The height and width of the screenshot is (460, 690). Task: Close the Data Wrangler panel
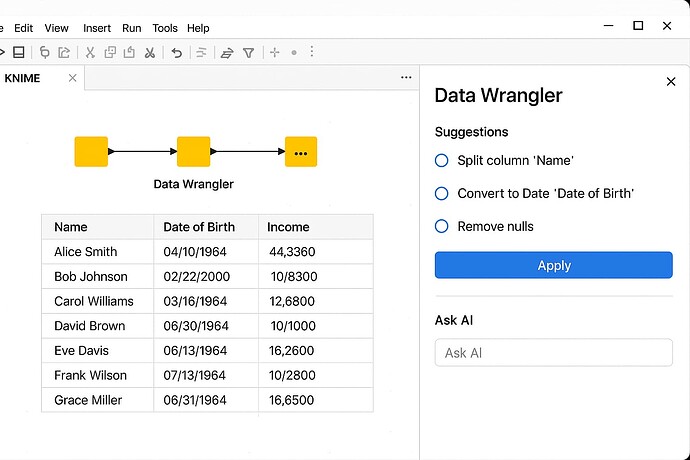[x=671, y=81]
